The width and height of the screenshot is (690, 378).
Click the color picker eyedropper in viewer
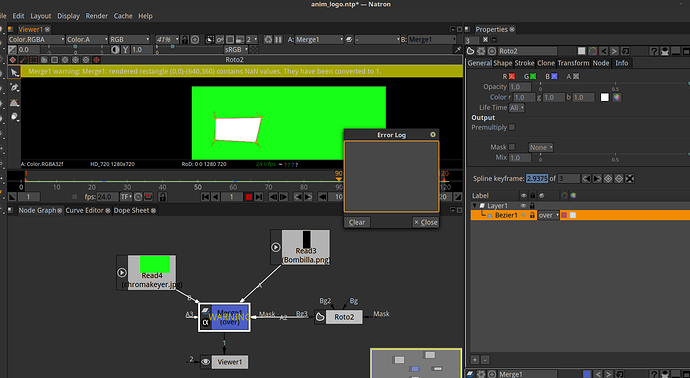click(458, 50)
